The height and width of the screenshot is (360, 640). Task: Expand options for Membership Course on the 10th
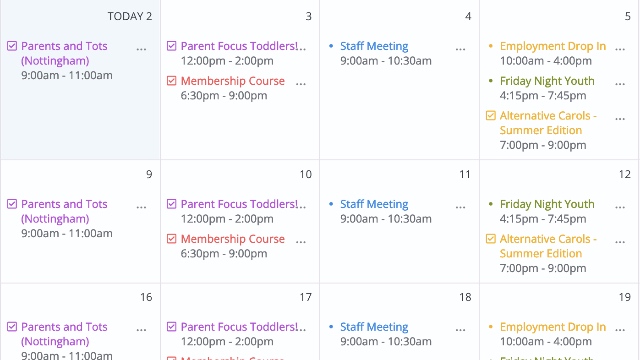point(301,242)
